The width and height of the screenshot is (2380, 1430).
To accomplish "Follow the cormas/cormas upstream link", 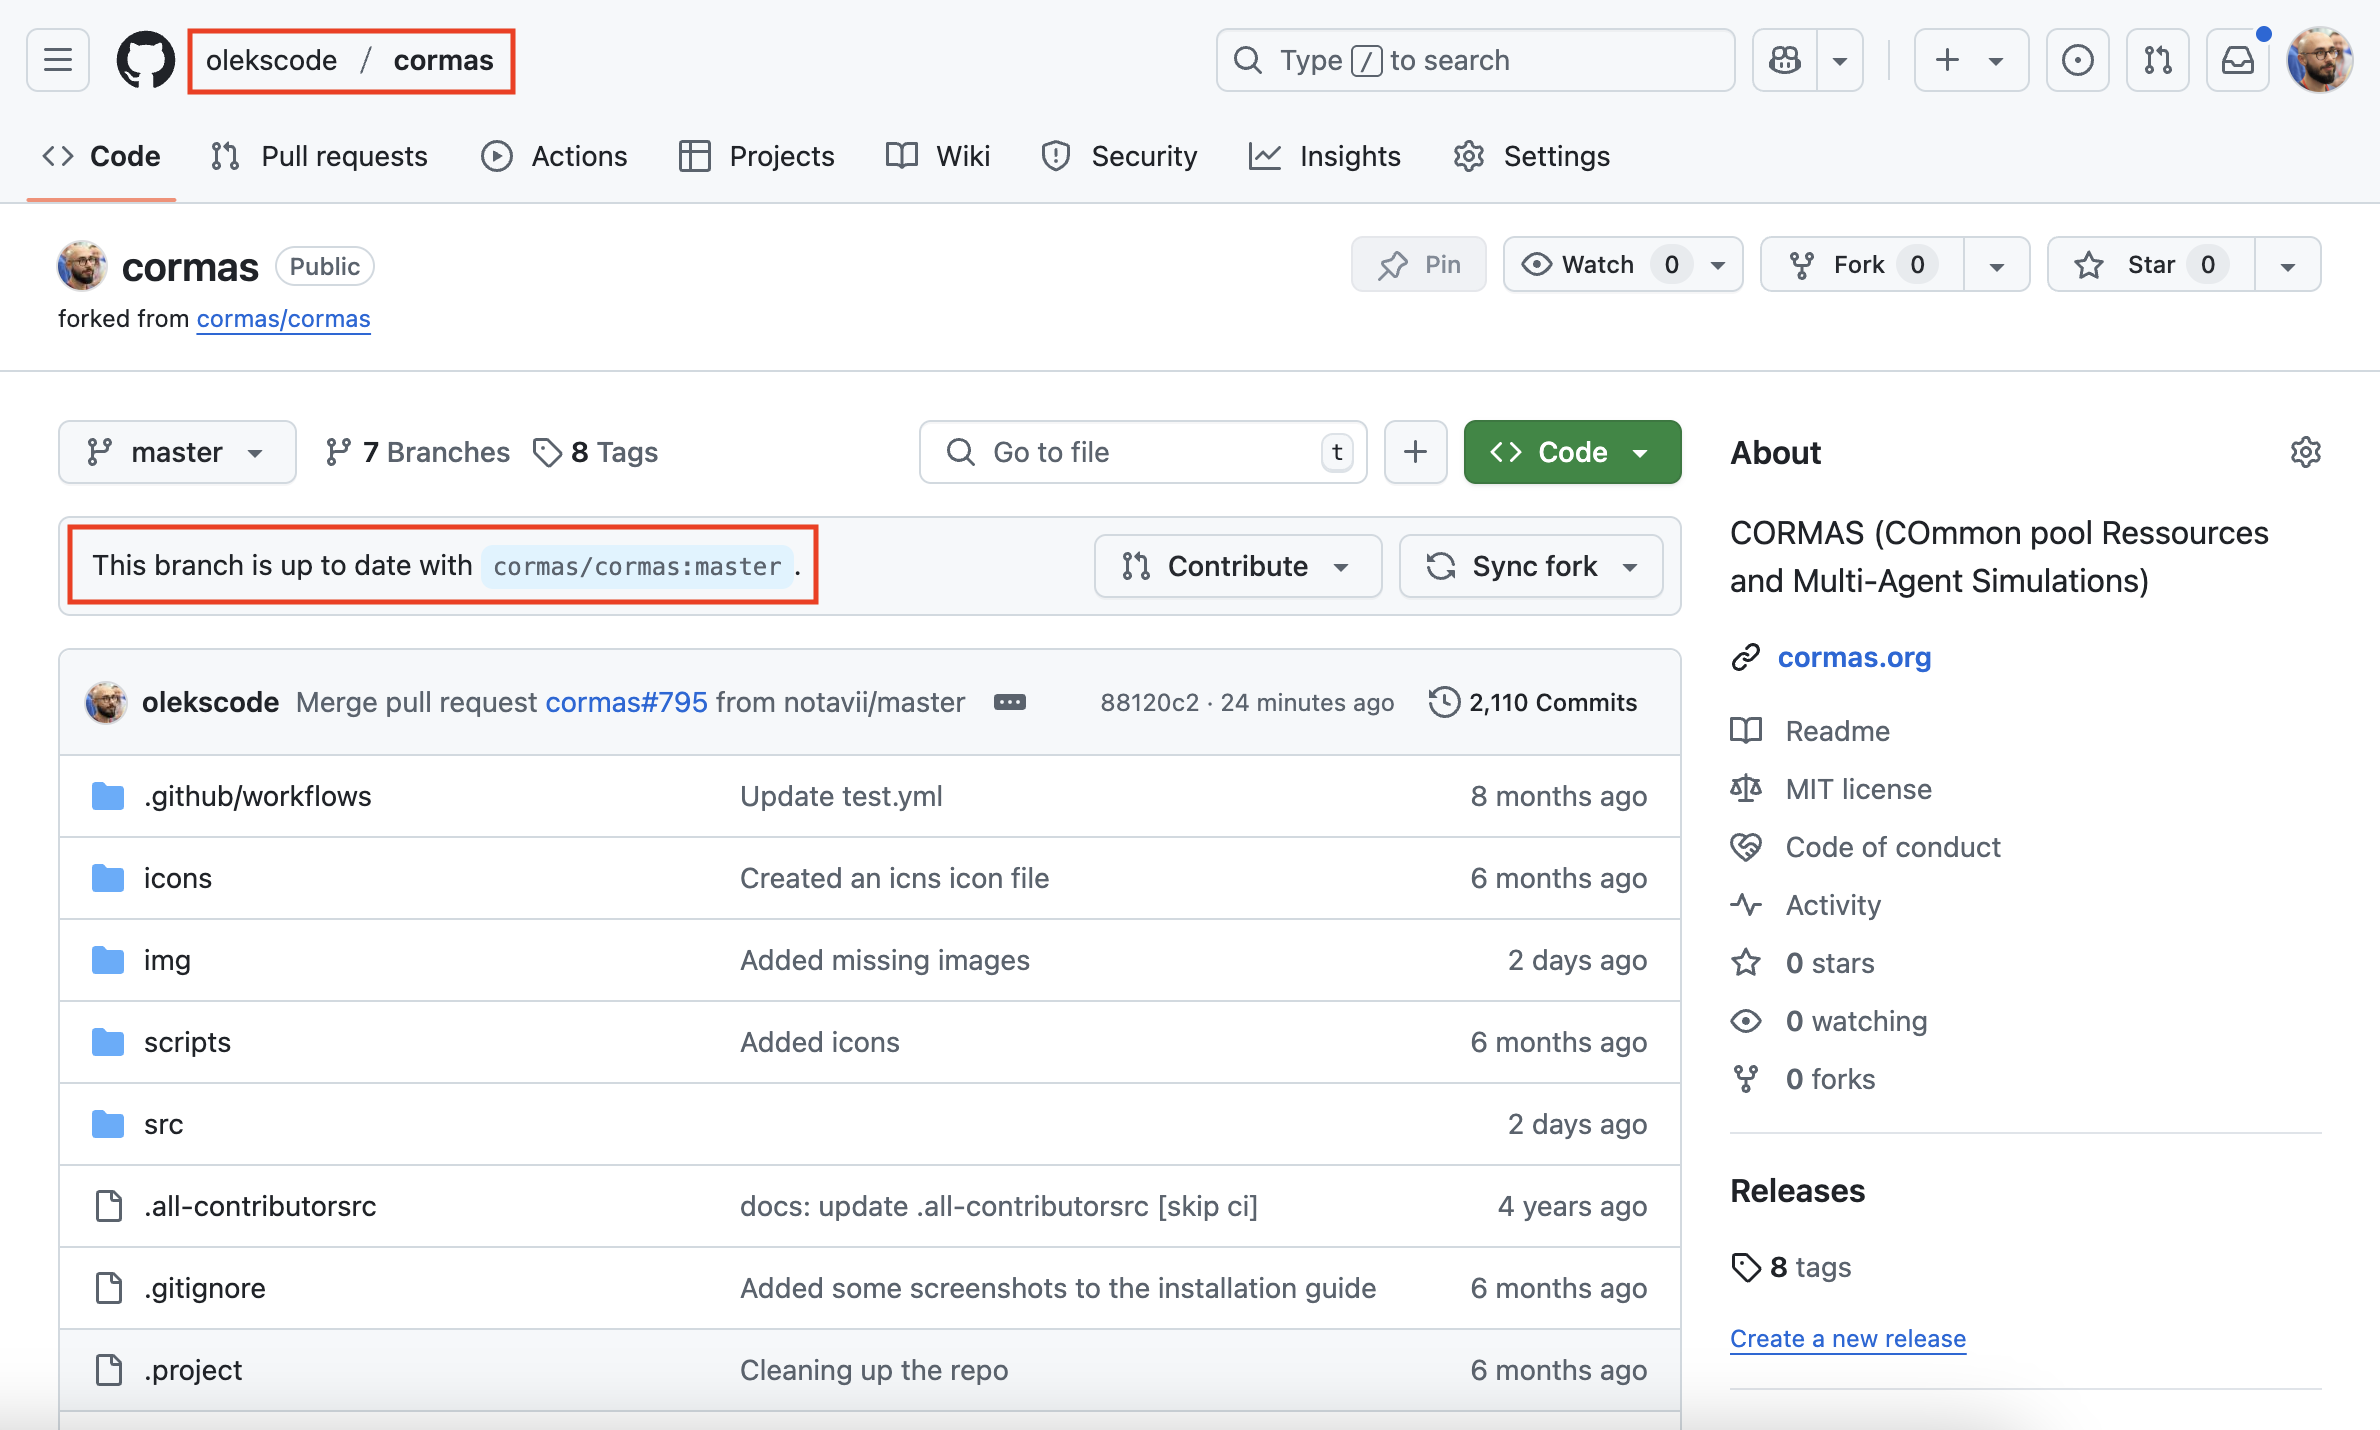I will pos(283,319).
